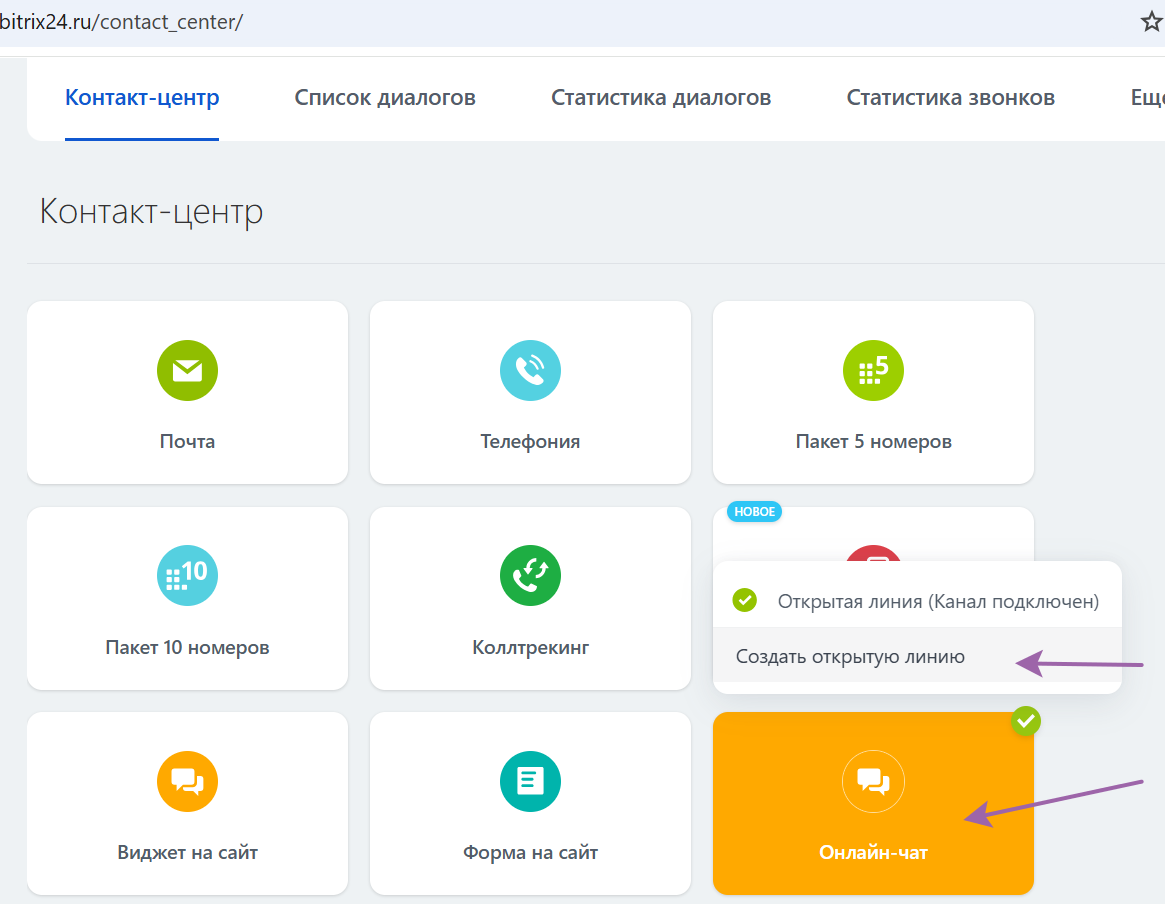
Task: Click the blue Пакет 10 номеров icon
Action: [x=187, y=575]
